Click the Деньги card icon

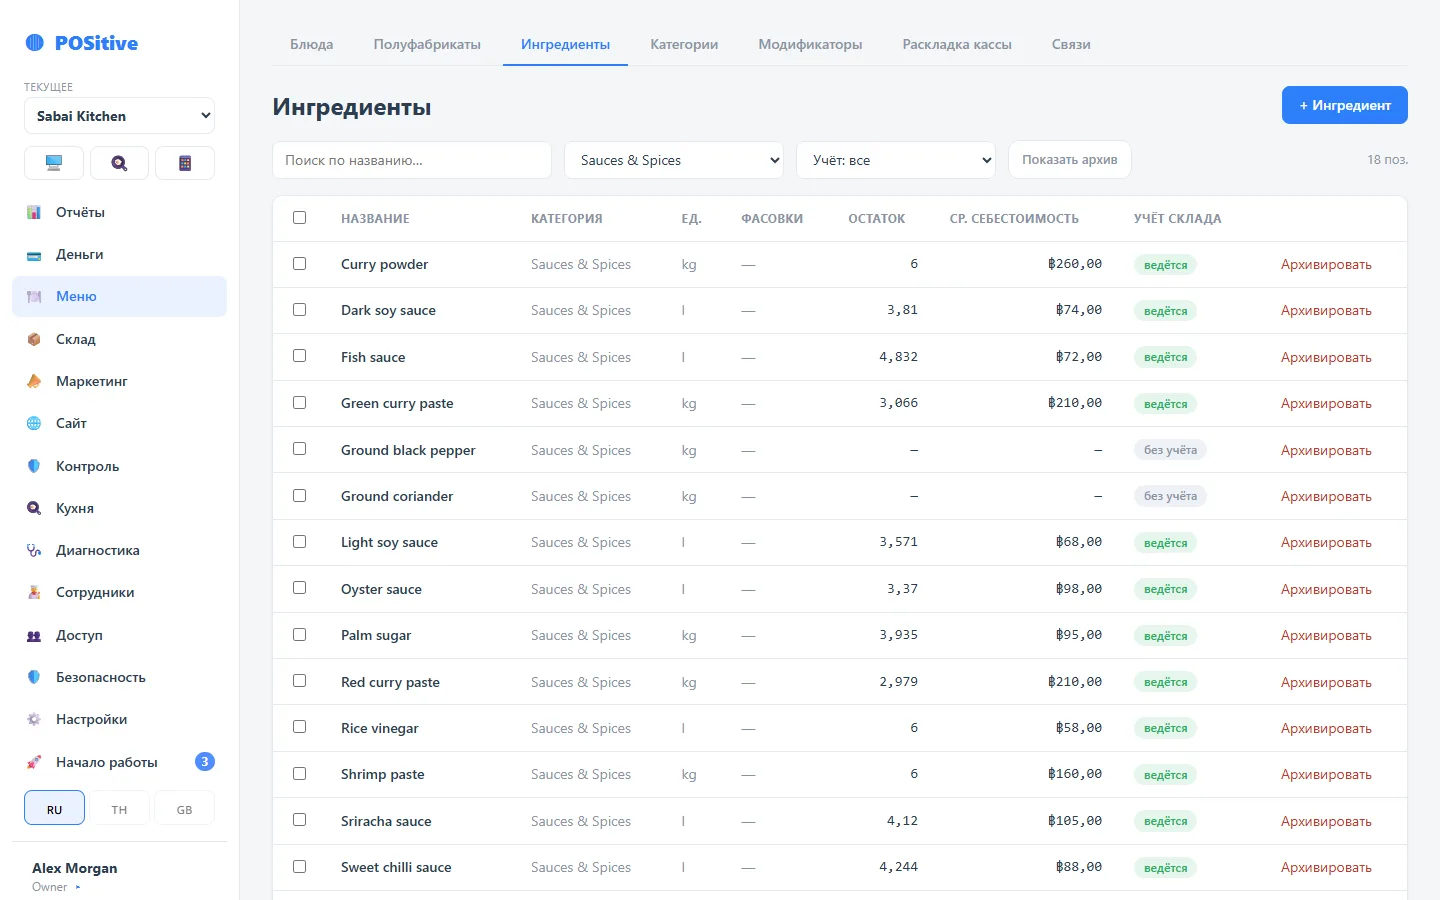(34, 255)
